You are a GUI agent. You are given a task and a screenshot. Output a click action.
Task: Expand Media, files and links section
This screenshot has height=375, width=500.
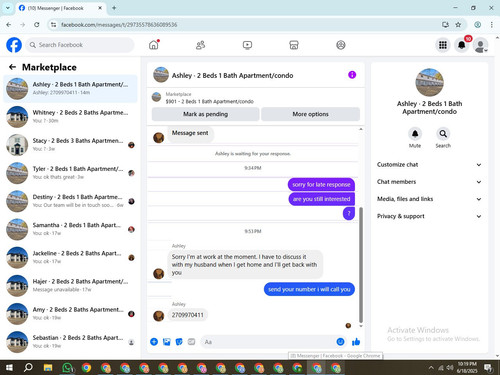coord(429,199)
